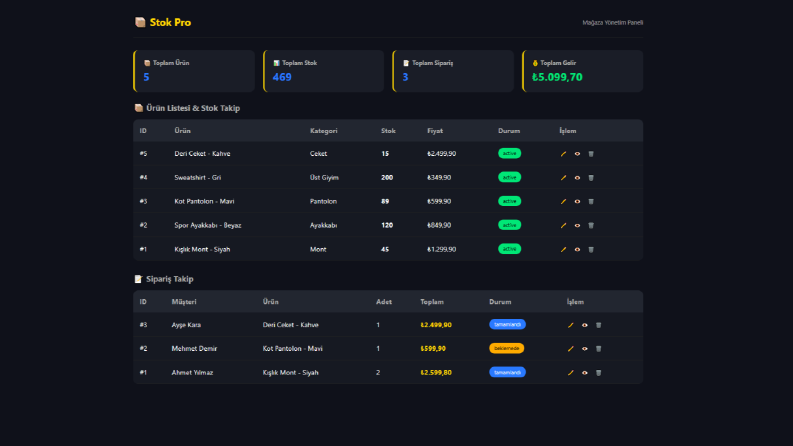Delete Ayşe Kara's order trash icon
This screenshot has width=793, height=446.
pyautogui.click(x=598, y=325)
